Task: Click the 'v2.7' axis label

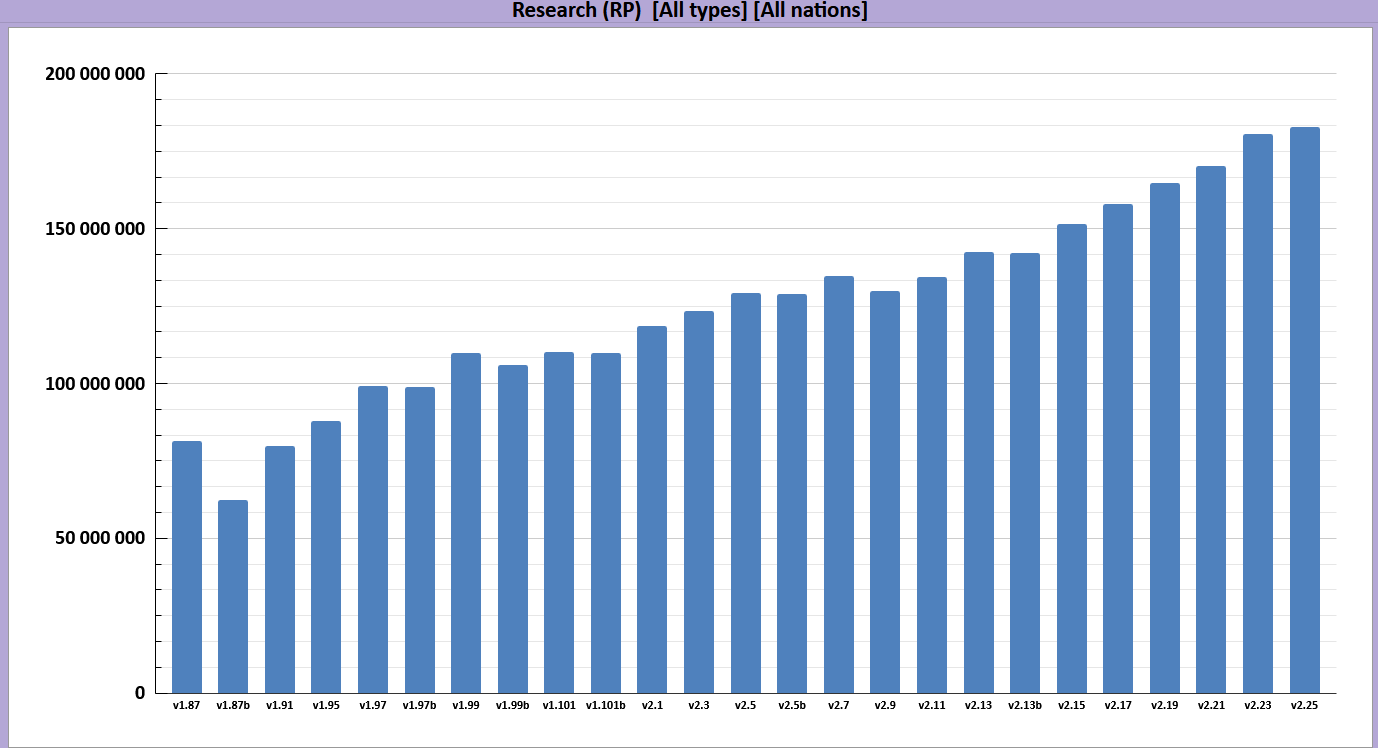Action: [x=839, y=706]
